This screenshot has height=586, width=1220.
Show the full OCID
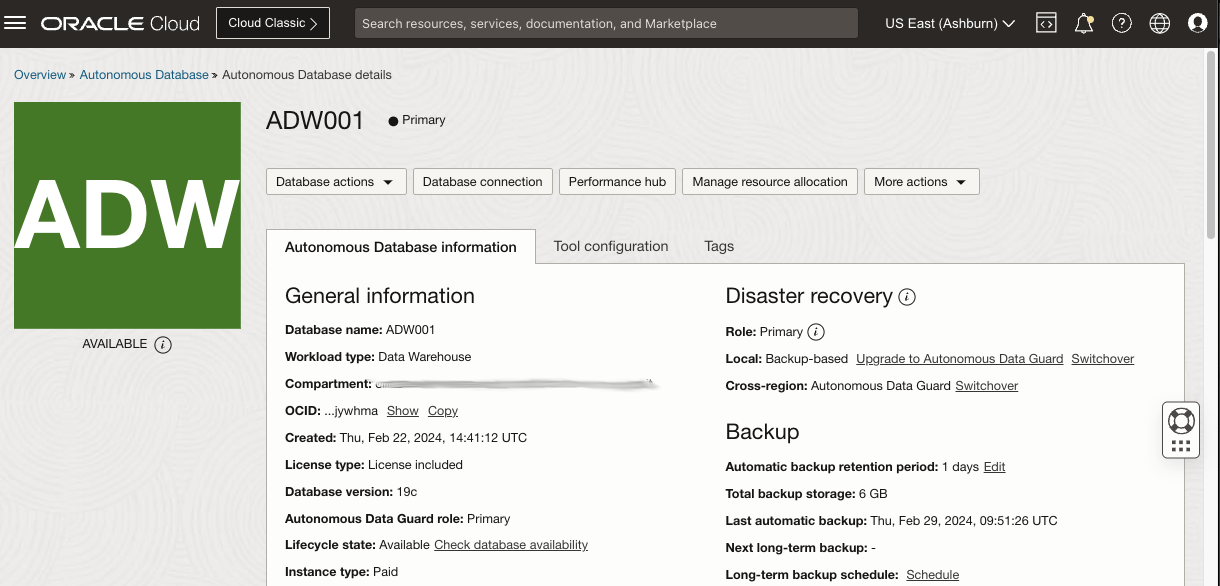point(403,411)
